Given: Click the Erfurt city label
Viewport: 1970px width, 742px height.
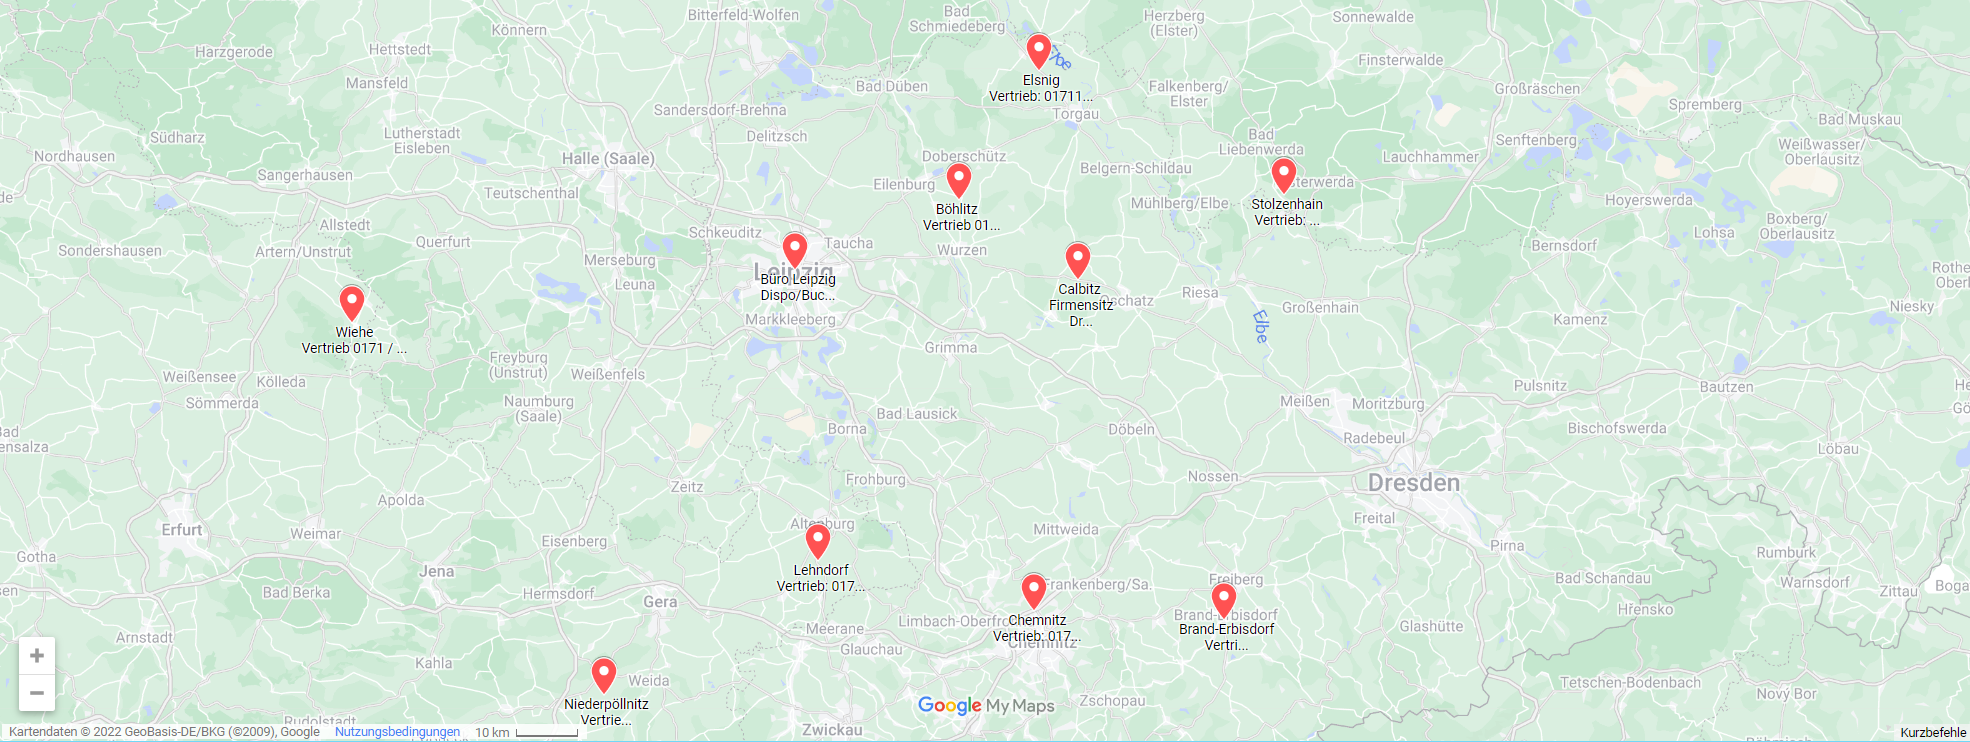Looking at the screenshot, I should pos(182,530).
